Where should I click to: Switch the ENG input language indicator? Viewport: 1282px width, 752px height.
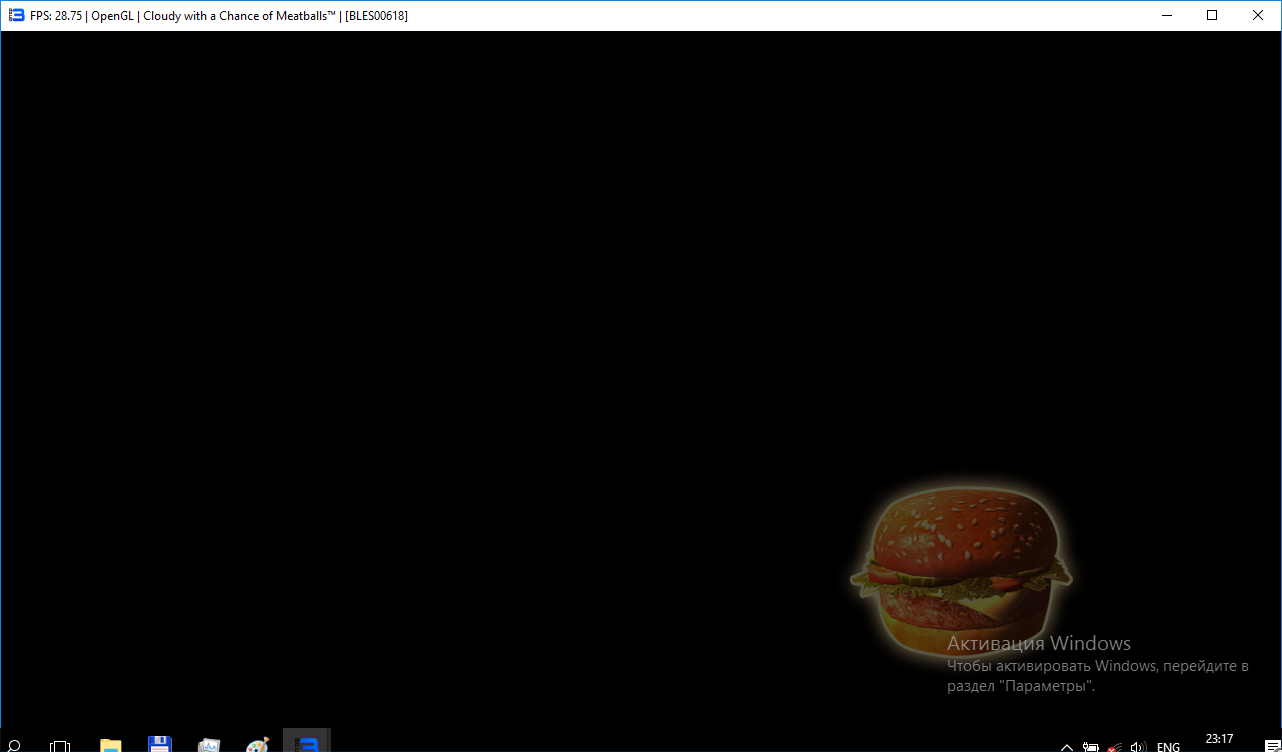1168,746
